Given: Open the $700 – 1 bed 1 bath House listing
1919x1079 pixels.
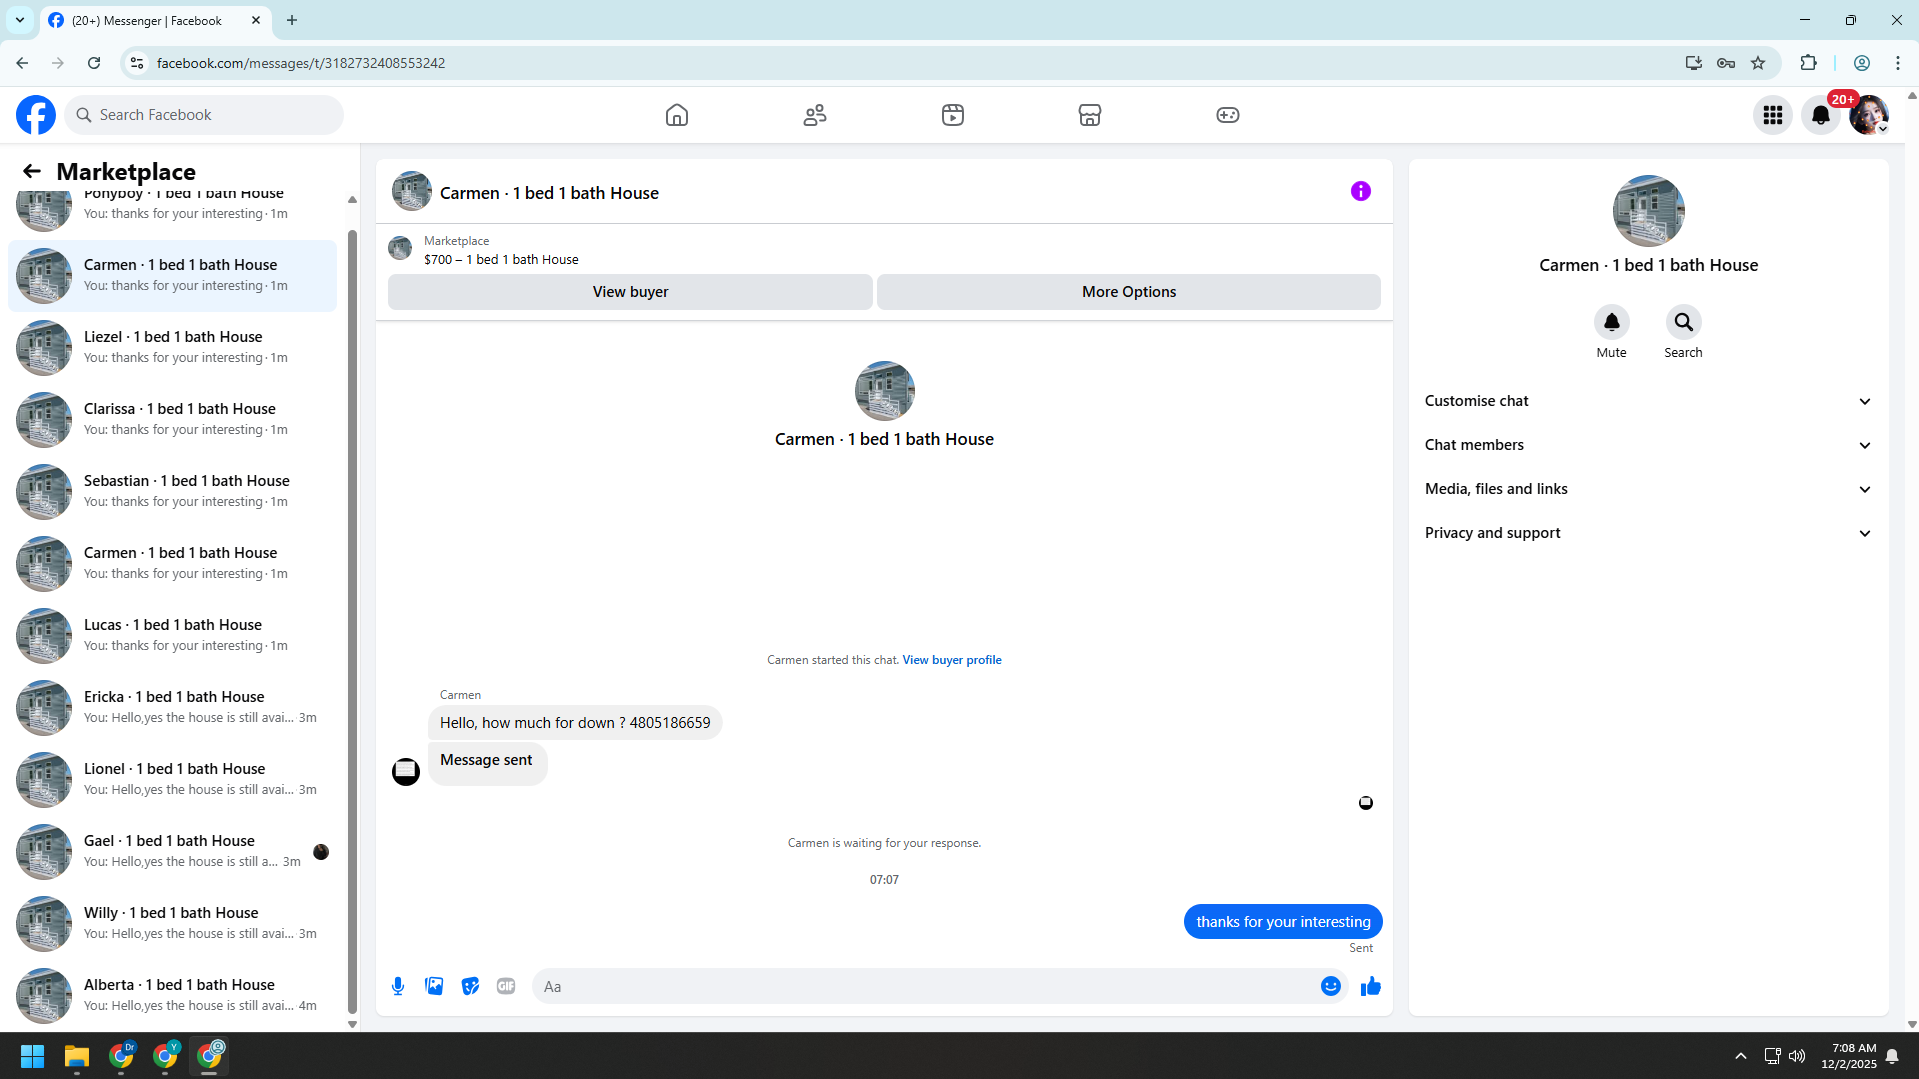Looking at the screenshot, I should click(x=501, y=259).
